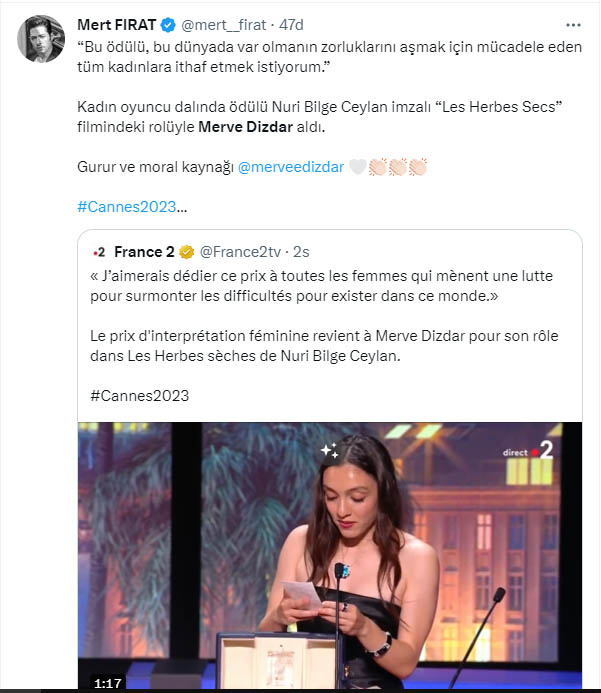This screenshot has width=601, height=693.
Task: Open the Mert FIRAT display name link
Action: pyautogui.click(x=115, y=24)
